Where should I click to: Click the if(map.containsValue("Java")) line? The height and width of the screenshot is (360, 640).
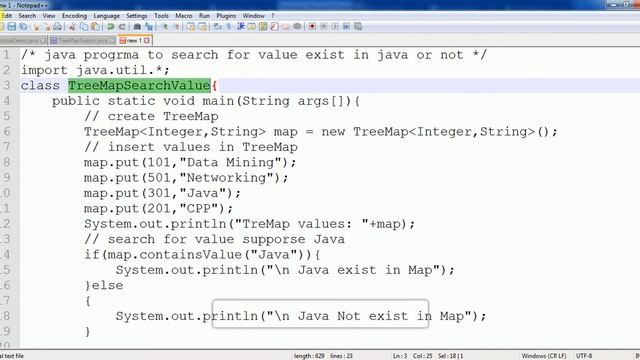[202, 255]
